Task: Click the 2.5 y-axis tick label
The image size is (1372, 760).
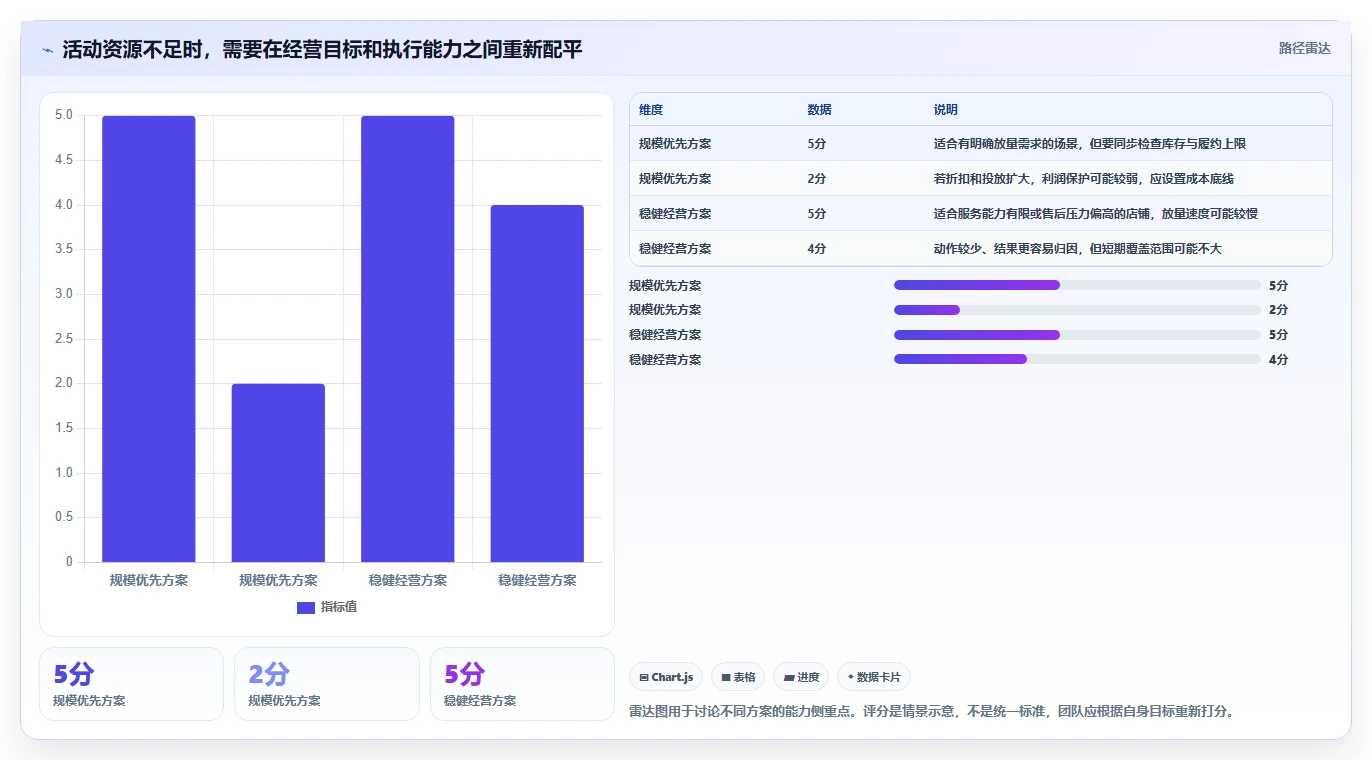Action: click(x=64, y=339)
